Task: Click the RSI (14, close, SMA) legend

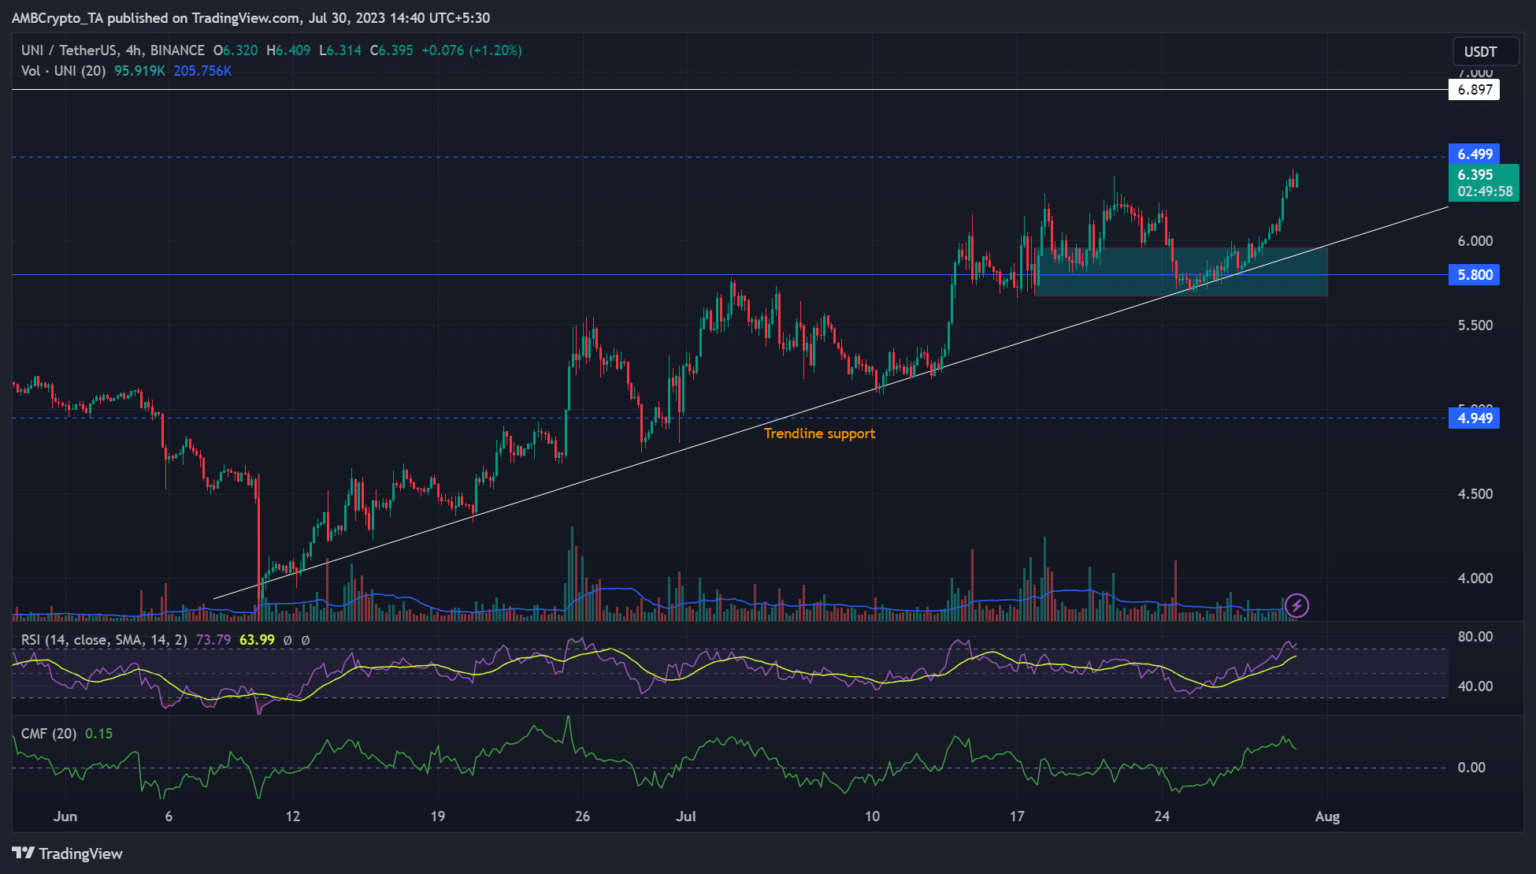Action: (104, 639)
